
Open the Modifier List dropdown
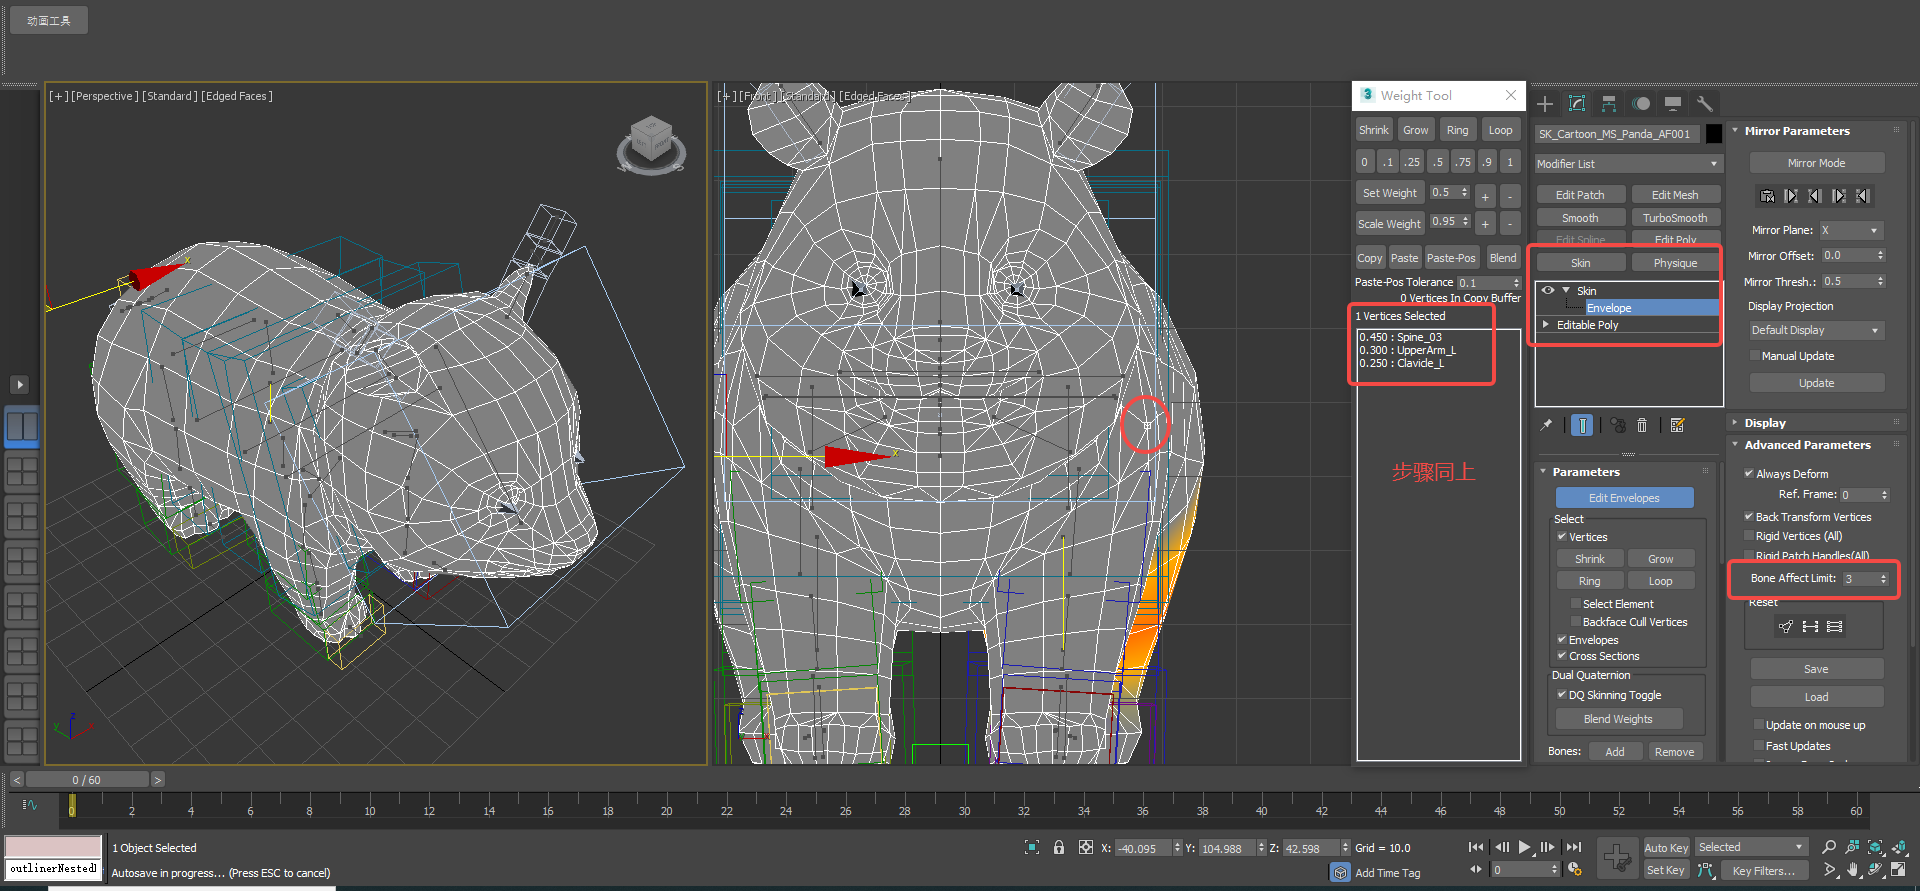1627,164
